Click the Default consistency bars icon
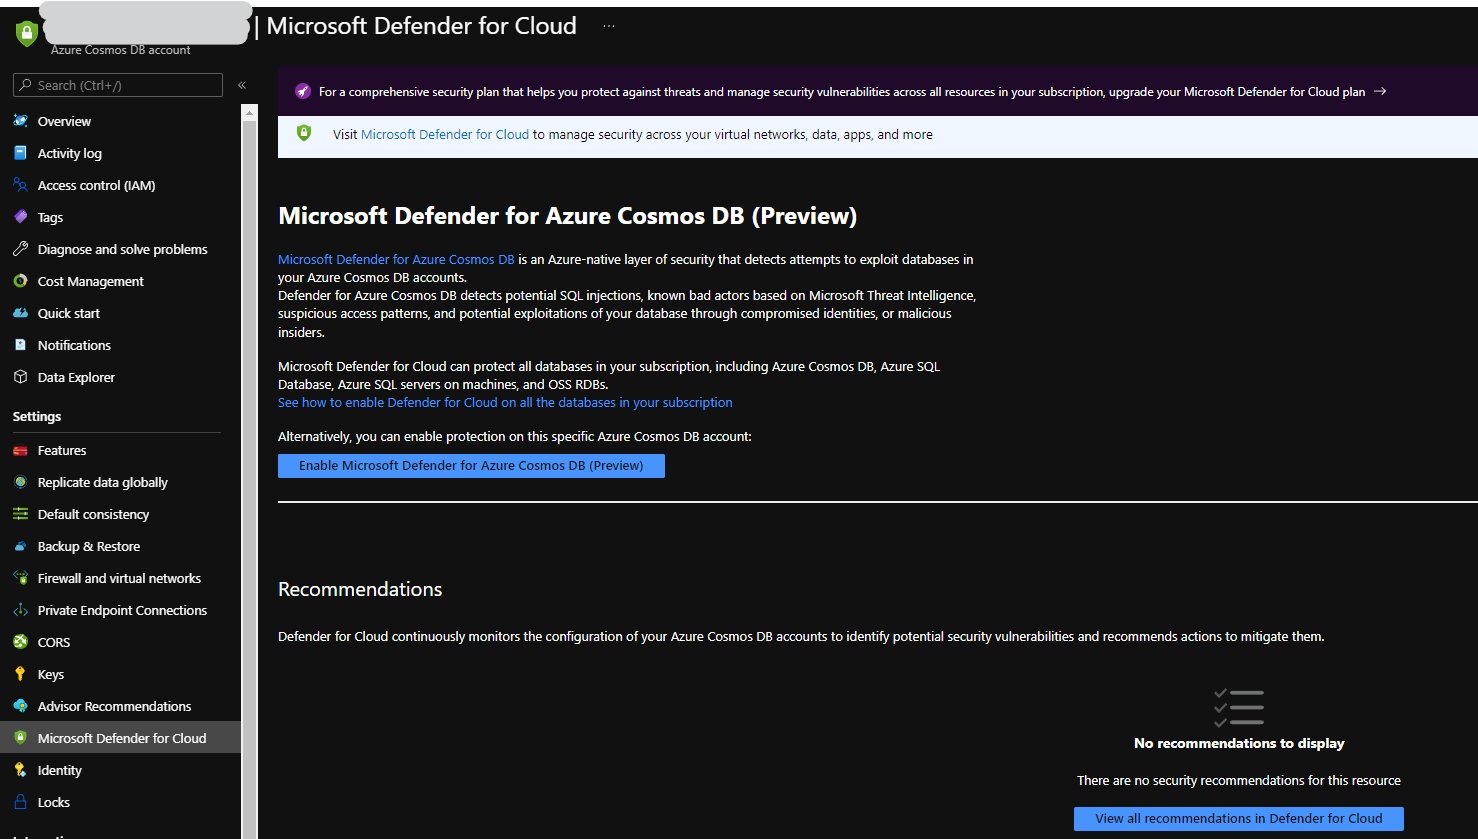This screenshot has width=1478, height=839. 20,514
